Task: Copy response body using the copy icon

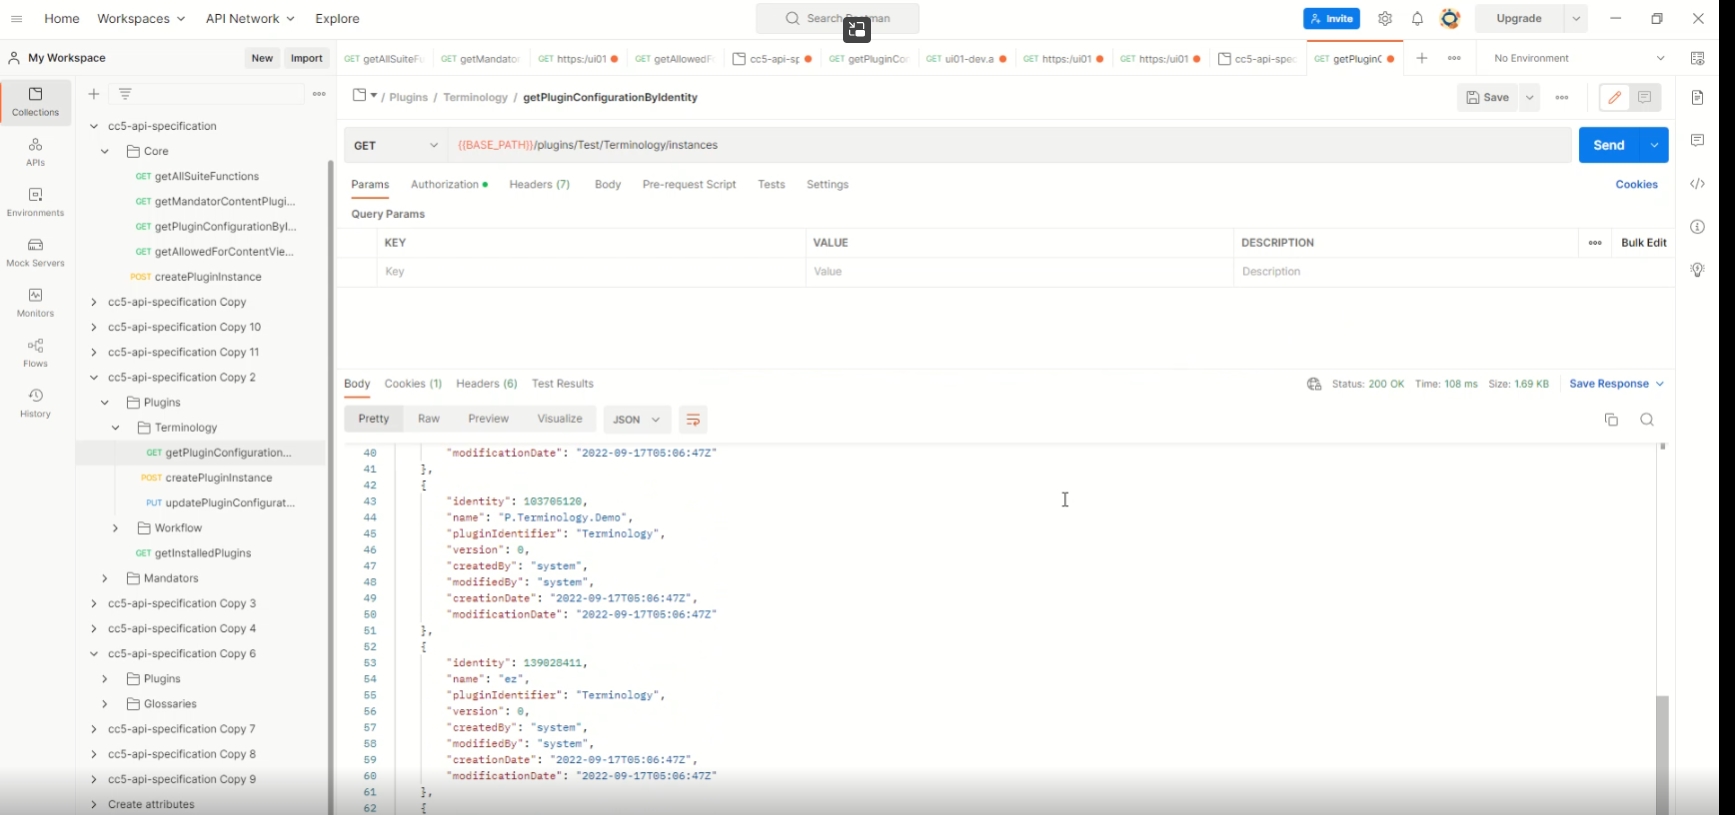Action: coord(1611,420)
